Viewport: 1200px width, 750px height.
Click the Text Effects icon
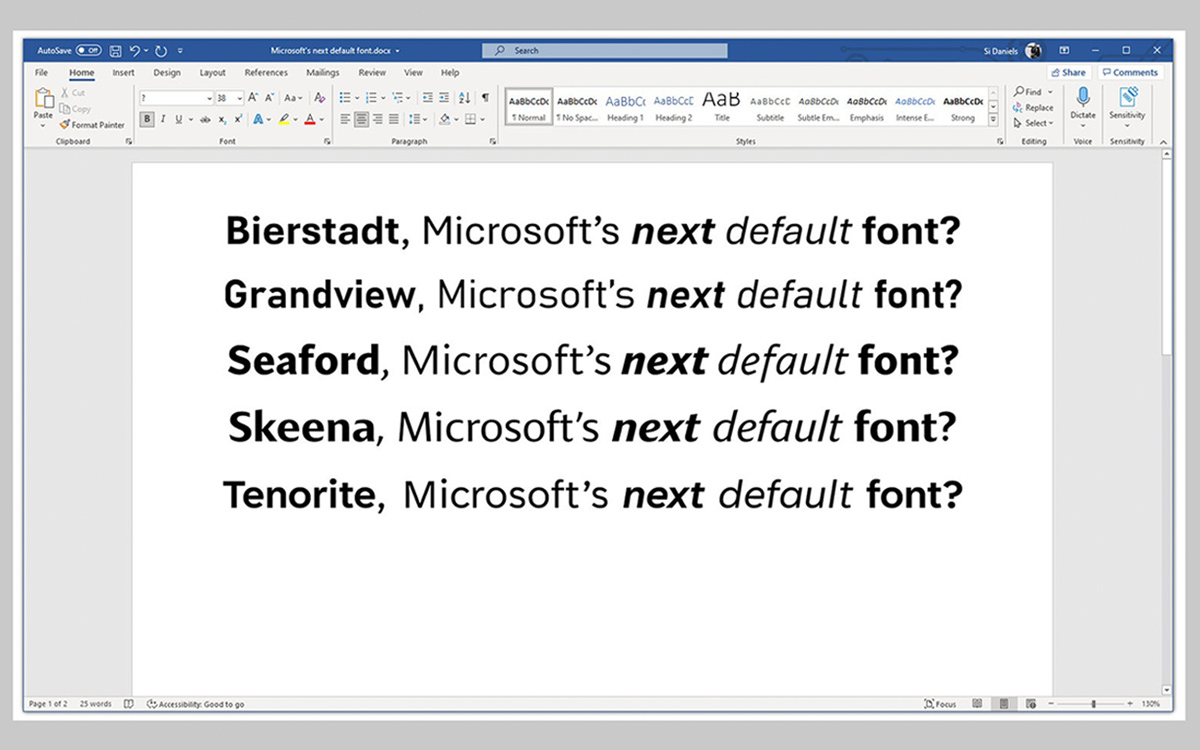[257, 119]
